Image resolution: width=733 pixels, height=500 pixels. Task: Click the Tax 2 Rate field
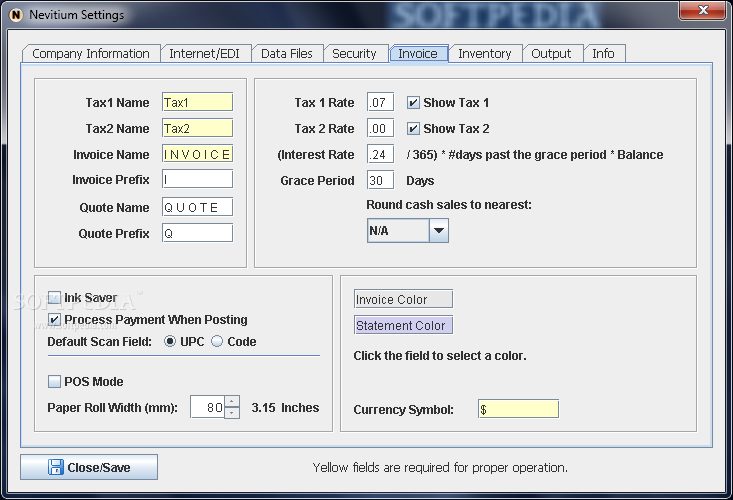click(x=380, y=128)
